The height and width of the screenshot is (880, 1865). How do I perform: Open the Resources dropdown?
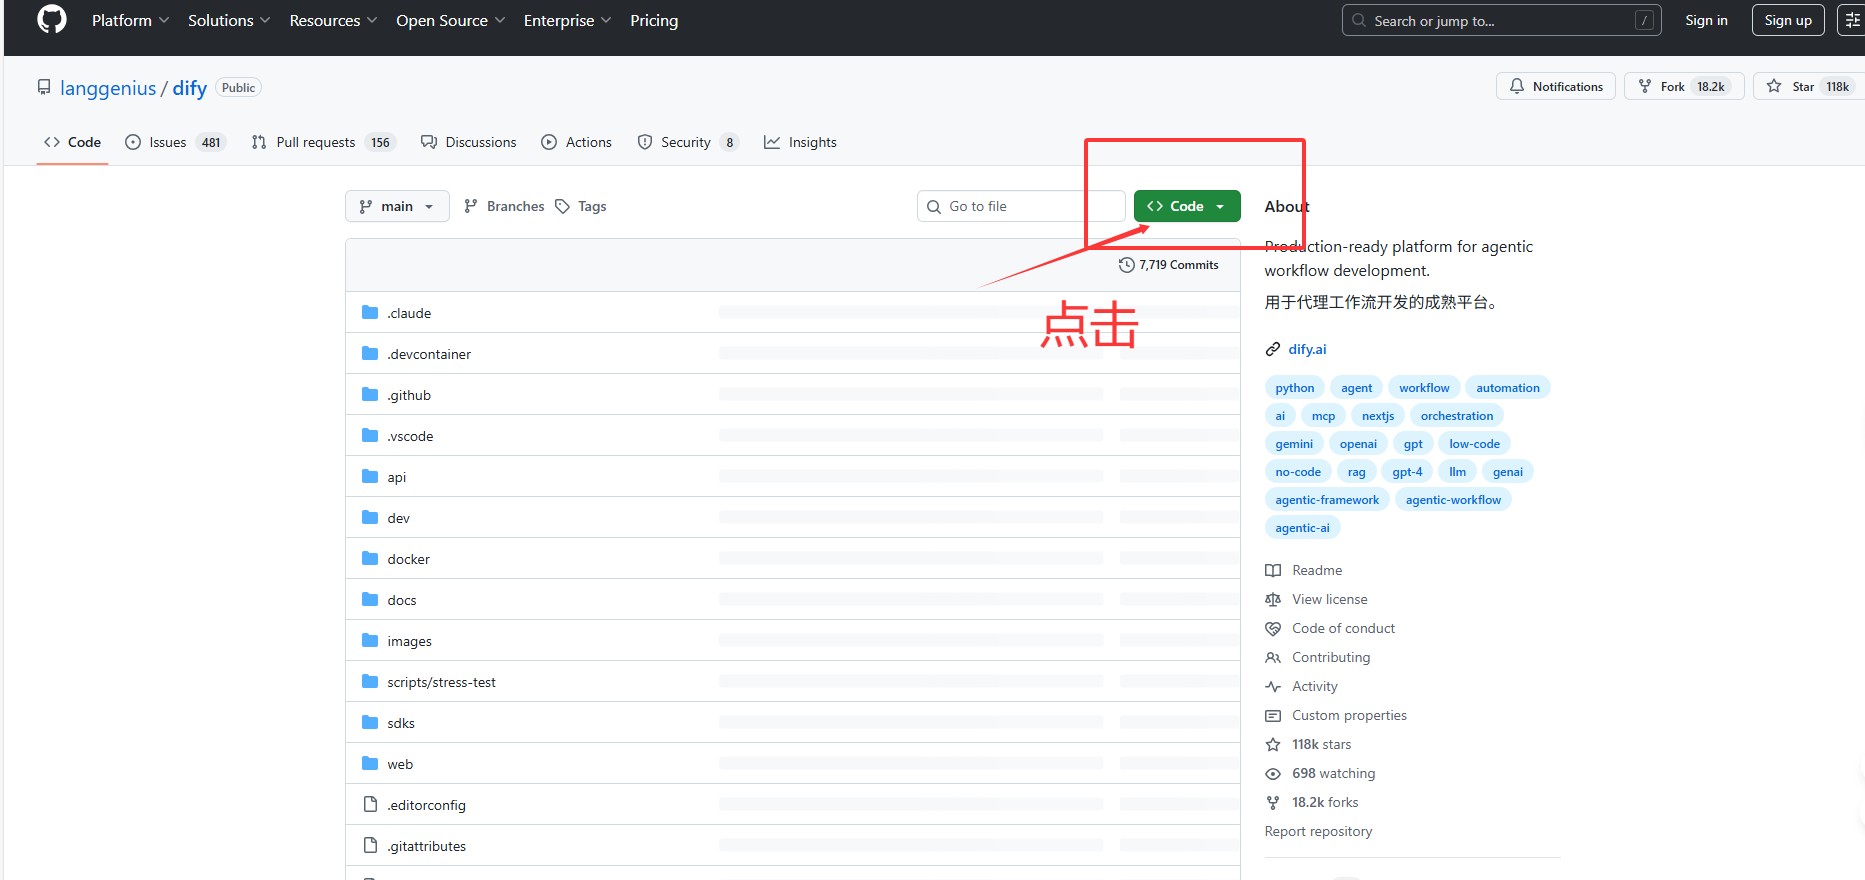333,20
